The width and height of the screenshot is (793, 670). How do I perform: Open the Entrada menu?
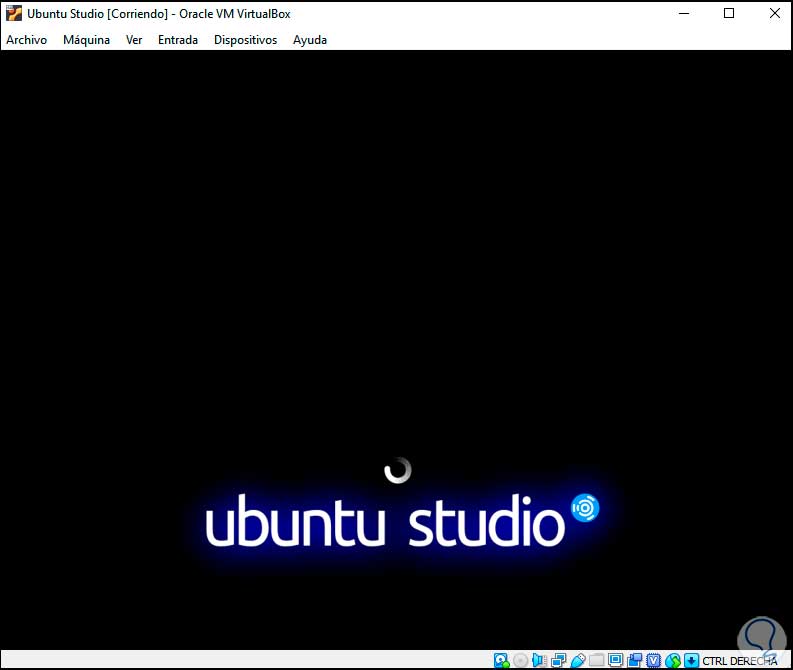click(178, 40)
